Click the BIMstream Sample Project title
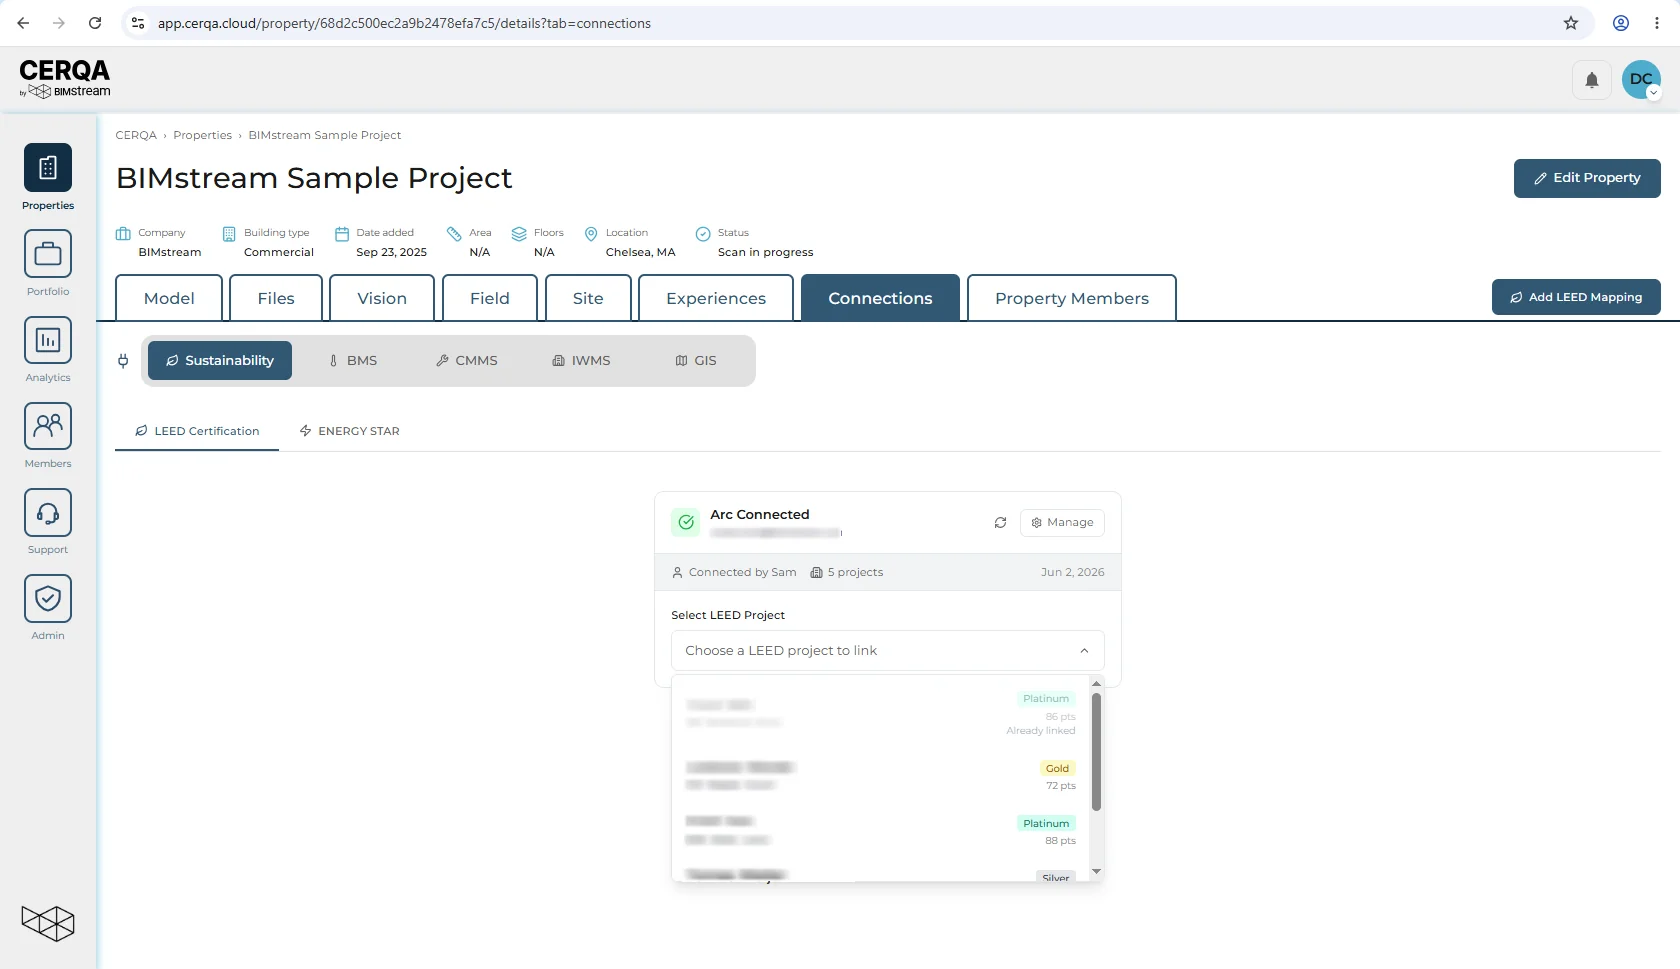This screenshot has height=969, width=1680. (x=314, y=178)
